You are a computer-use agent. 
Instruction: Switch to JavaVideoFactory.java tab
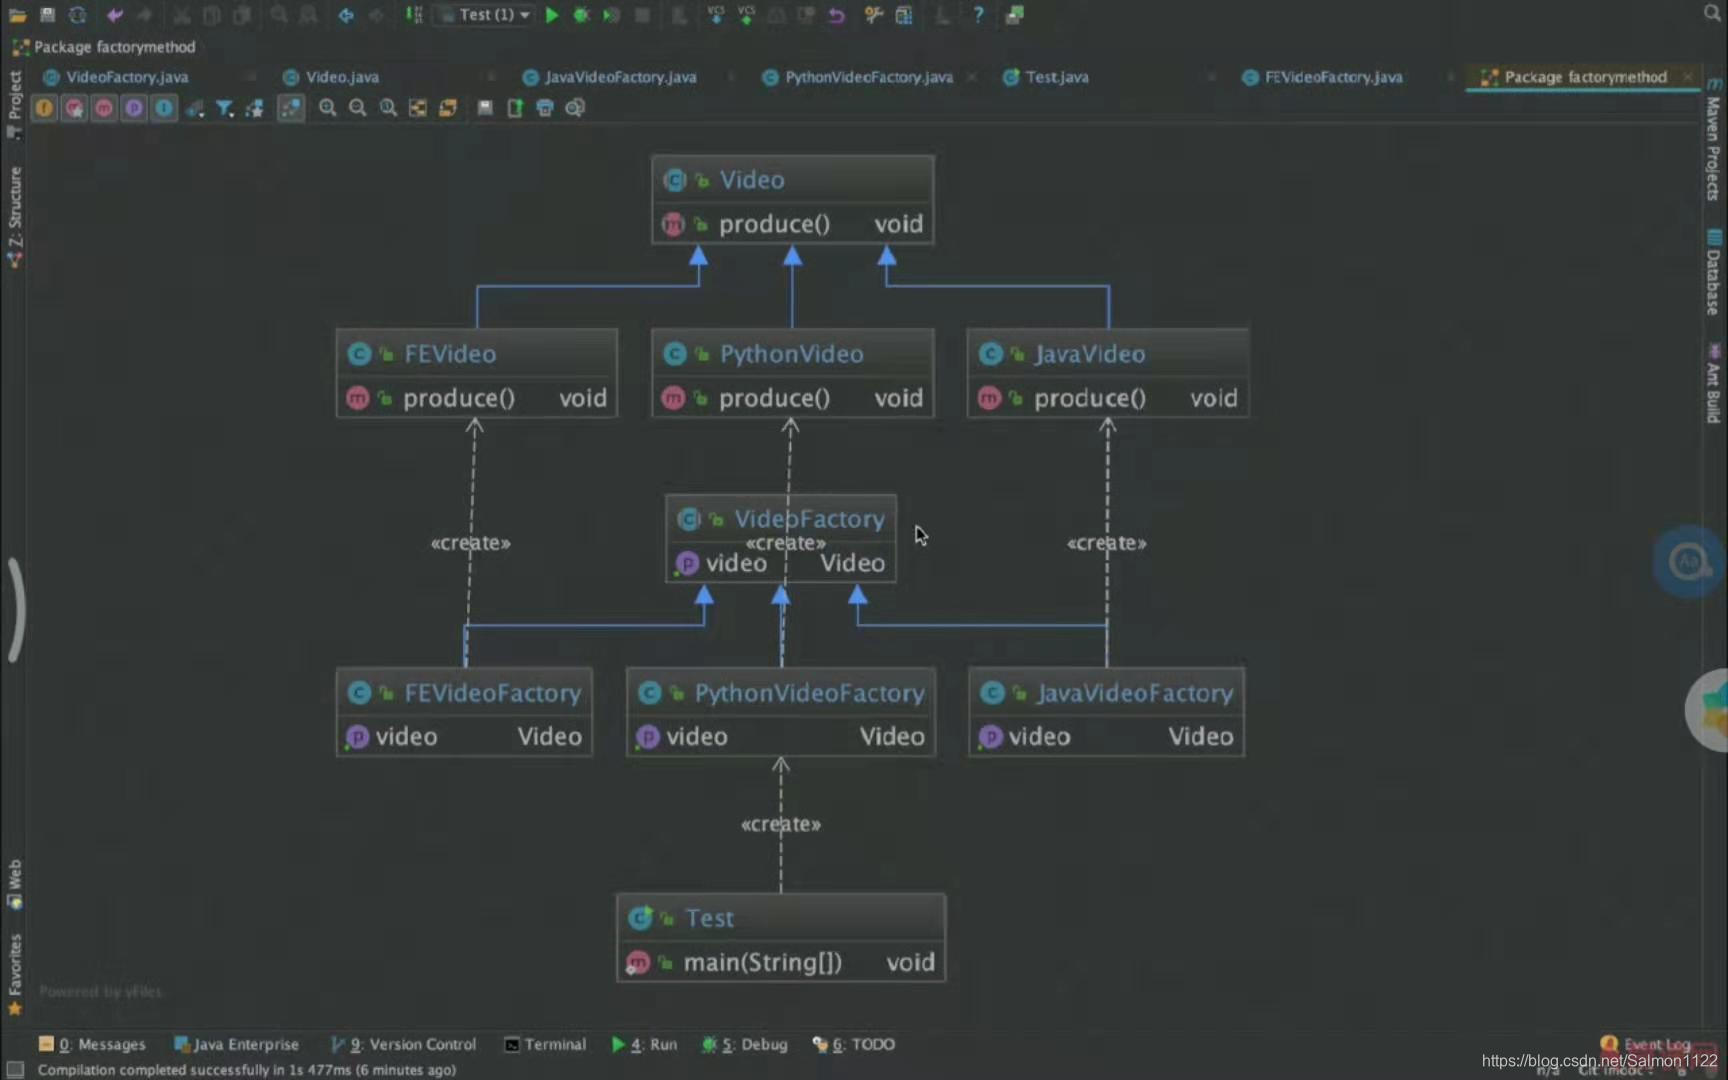620,77
